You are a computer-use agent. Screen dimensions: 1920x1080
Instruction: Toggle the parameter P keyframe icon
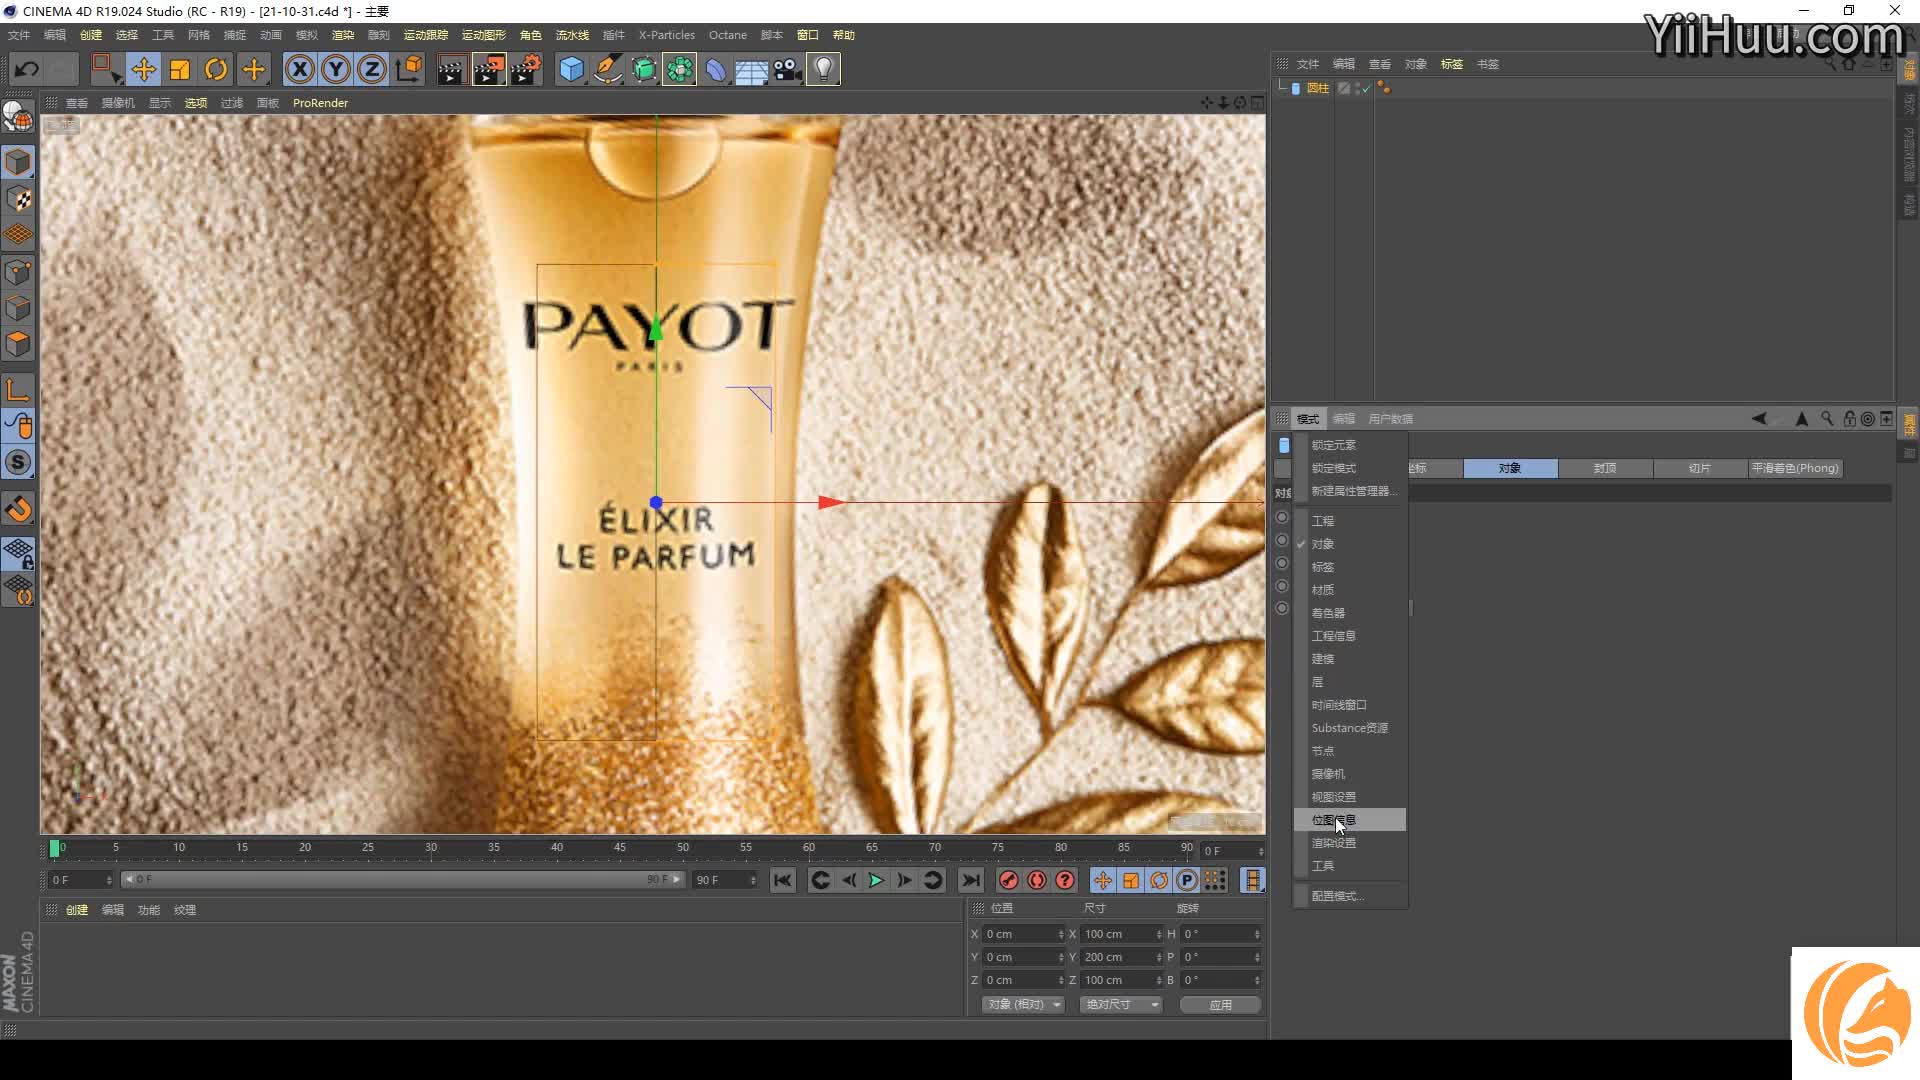coord(1187,880)
